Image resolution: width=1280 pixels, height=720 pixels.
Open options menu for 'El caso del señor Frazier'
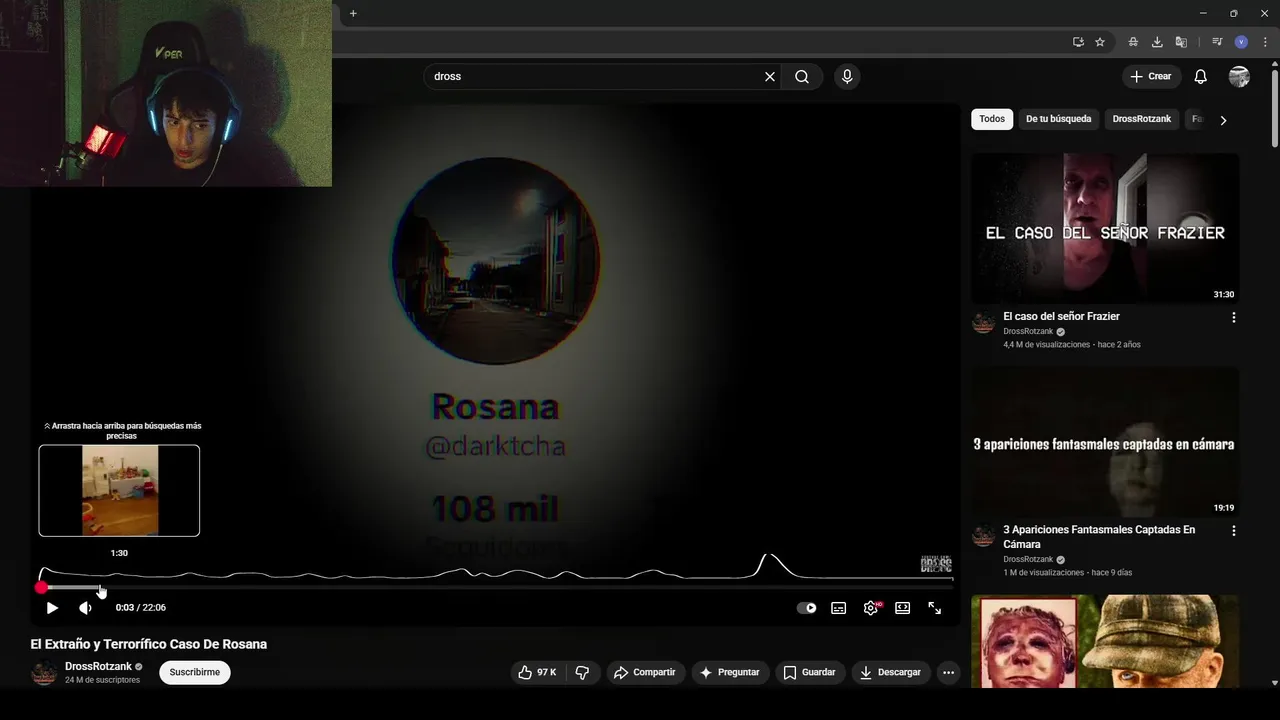click(x=1233, y=318)
